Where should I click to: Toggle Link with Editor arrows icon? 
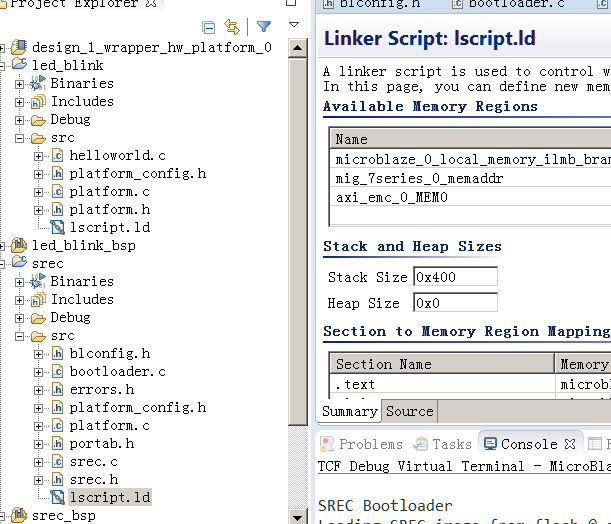pyautogui.click(x=232, y=27)
